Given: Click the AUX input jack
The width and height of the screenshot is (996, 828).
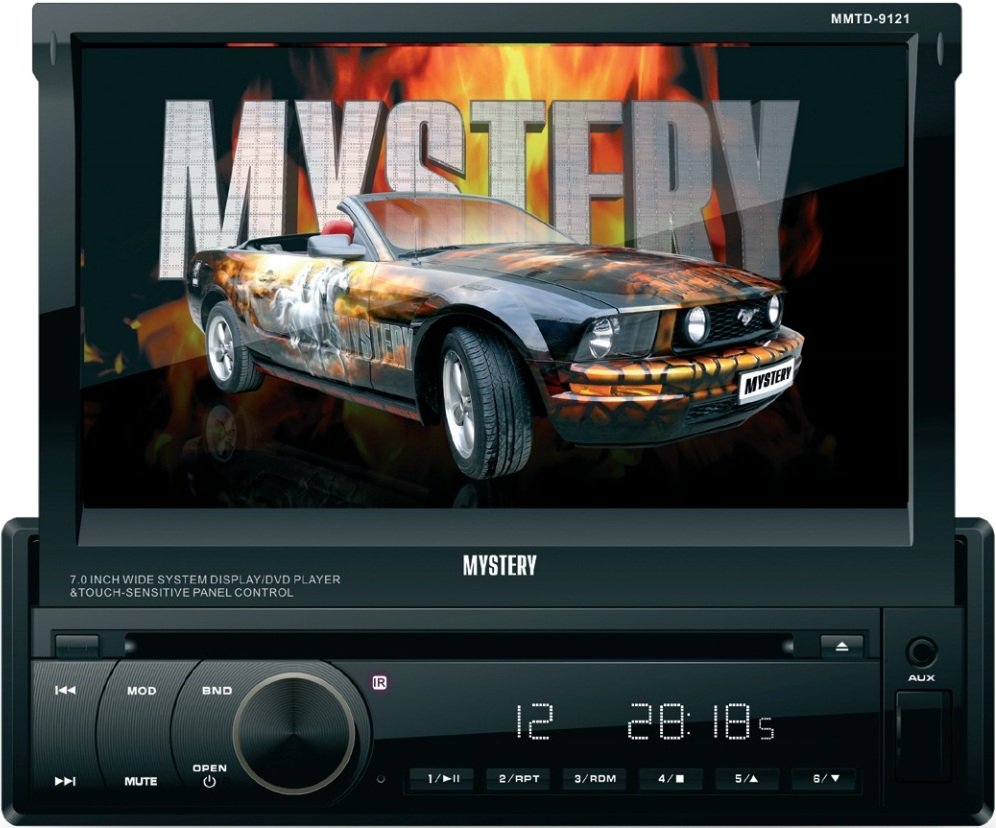Looking at the screenshot, I should (x=921, y=652).
